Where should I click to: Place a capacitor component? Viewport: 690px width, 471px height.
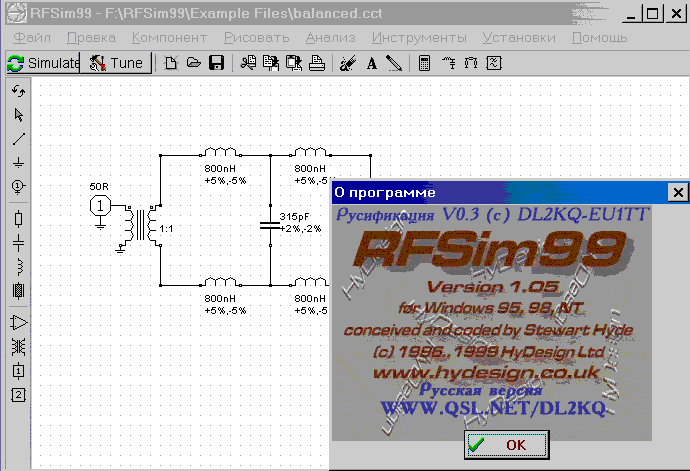pos(18,243)
